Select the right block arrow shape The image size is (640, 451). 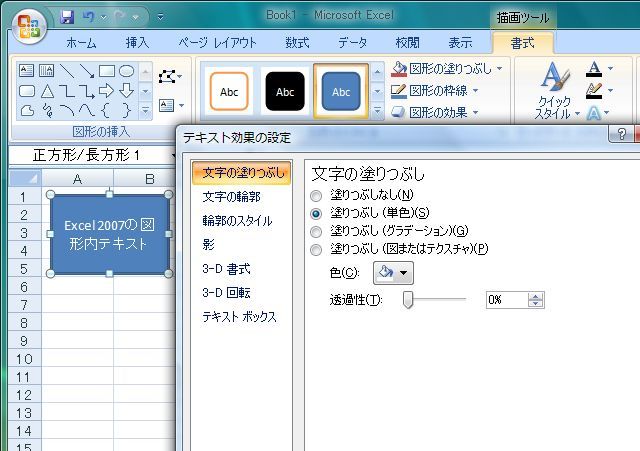coord(107,91)
